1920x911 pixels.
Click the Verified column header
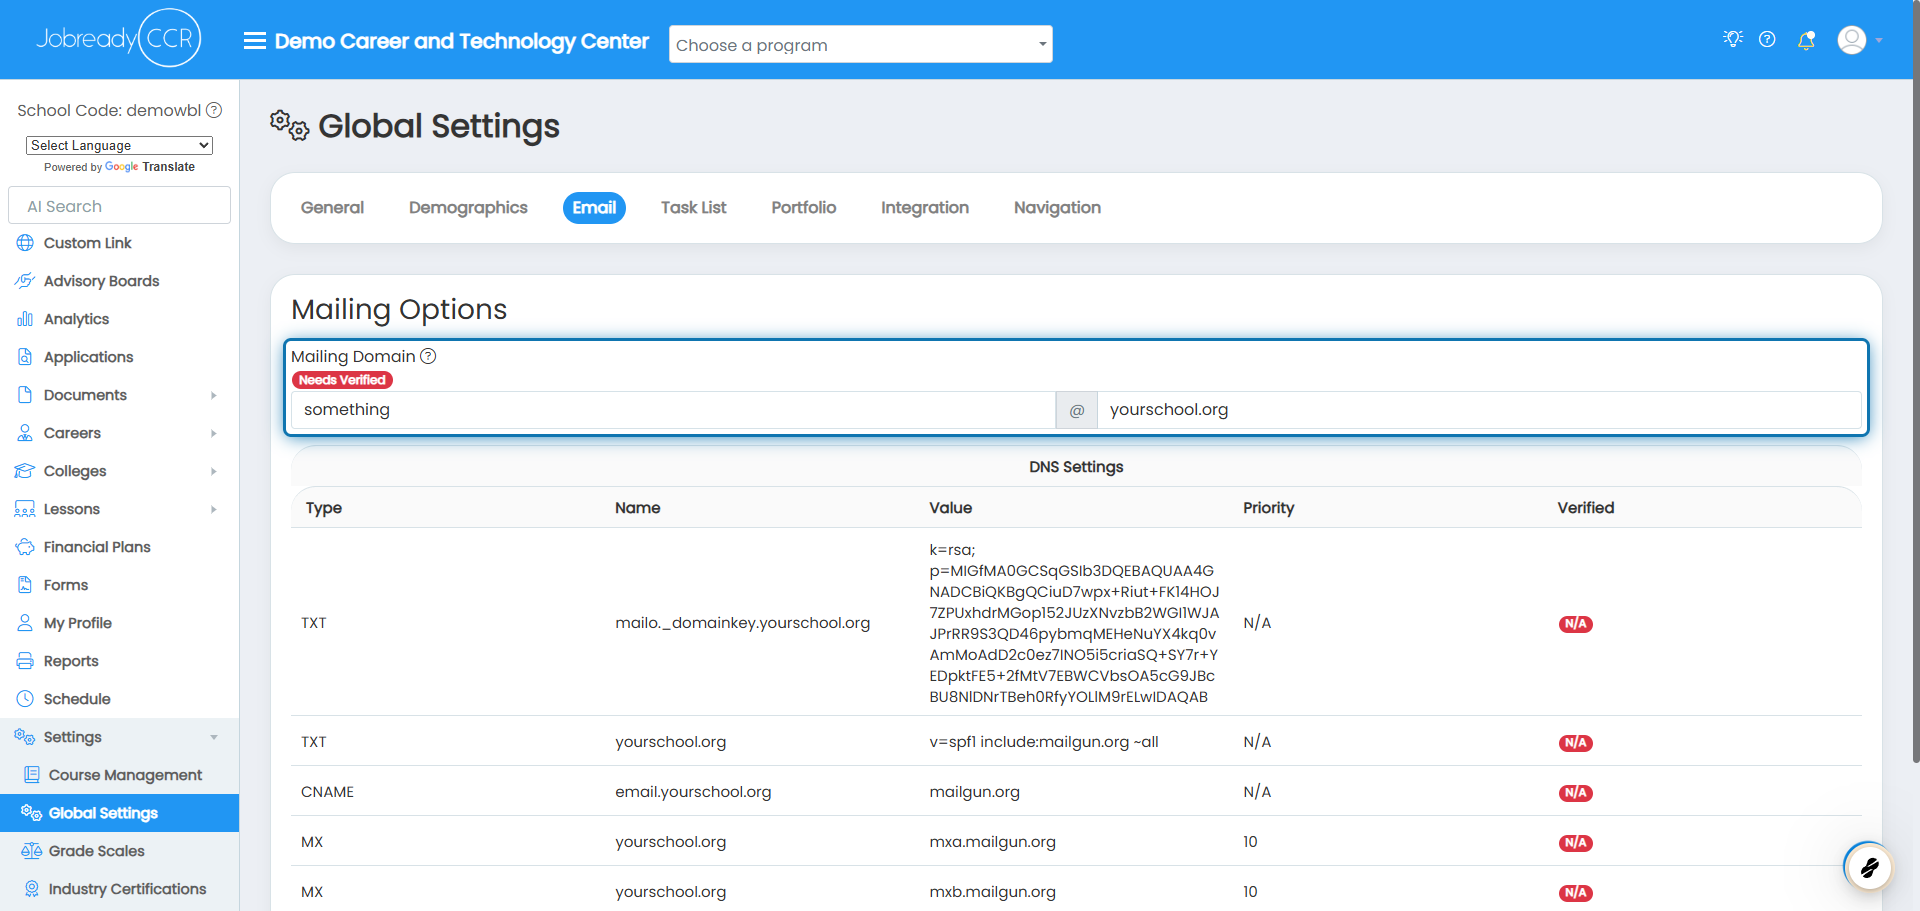(x=1586, y=508)
